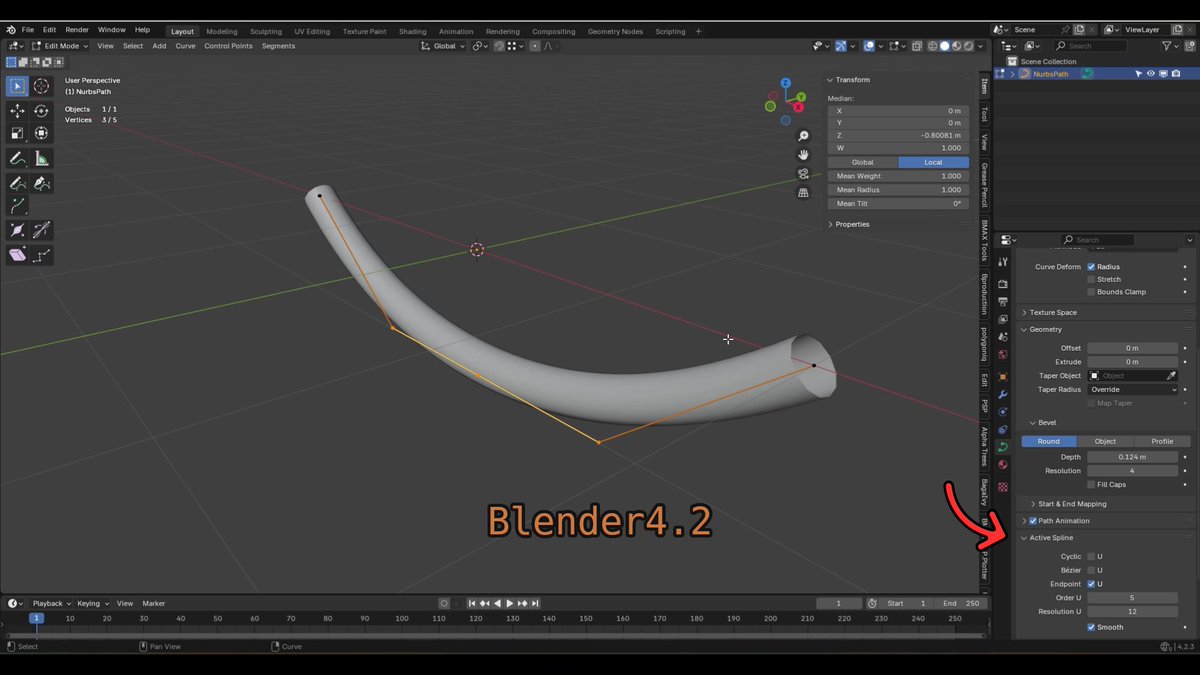Image resolution: width=1200 pixels, height=675 pixels.
Task: Hide NurbsPath in viewport with eye icon
Action: point(1150,73)
